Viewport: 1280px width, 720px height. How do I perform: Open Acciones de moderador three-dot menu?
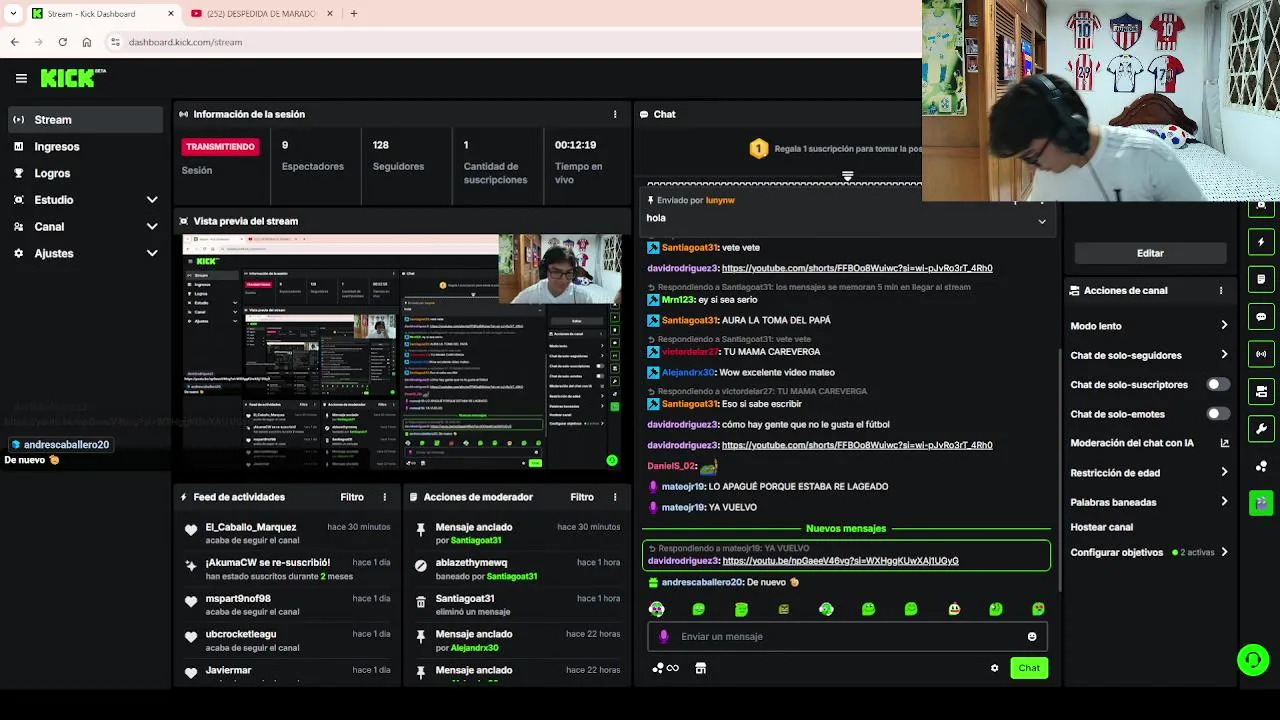pos(615,497)
